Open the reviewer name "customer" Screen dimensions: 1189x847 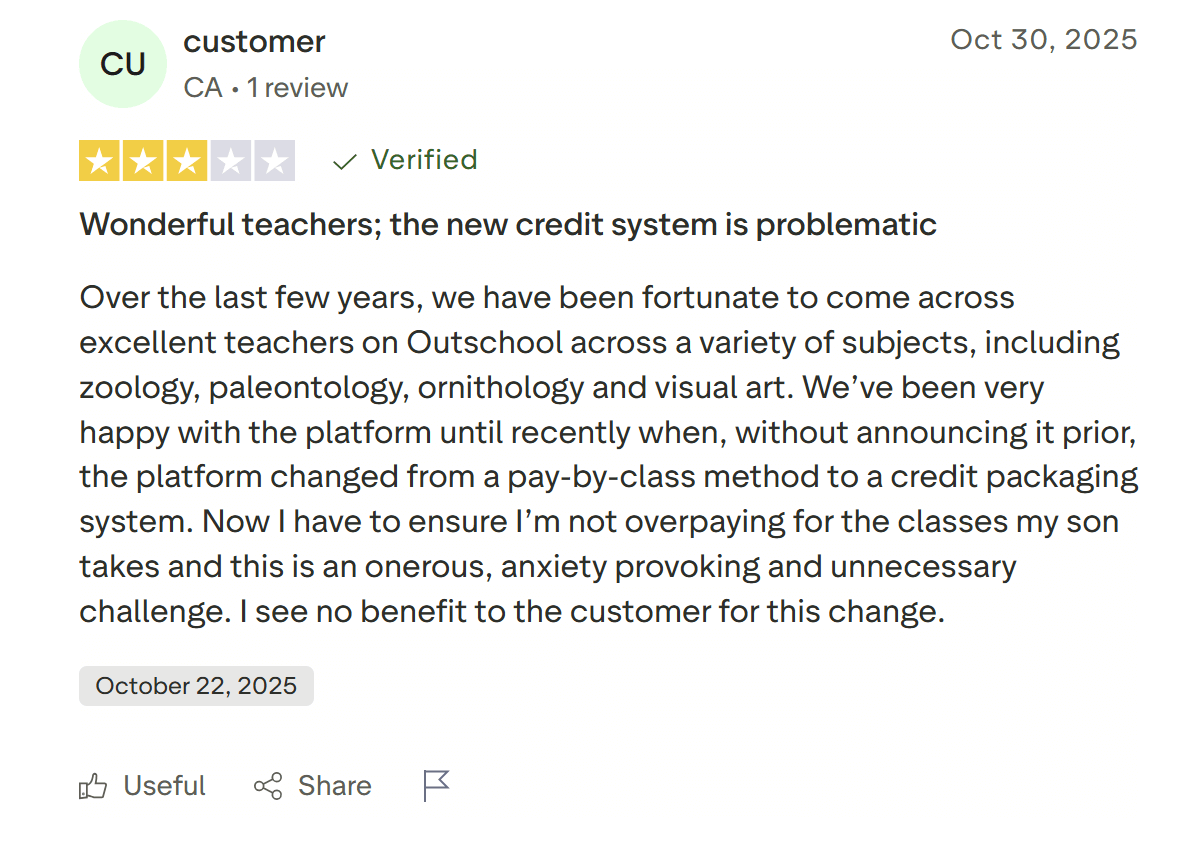coord(254,42)
